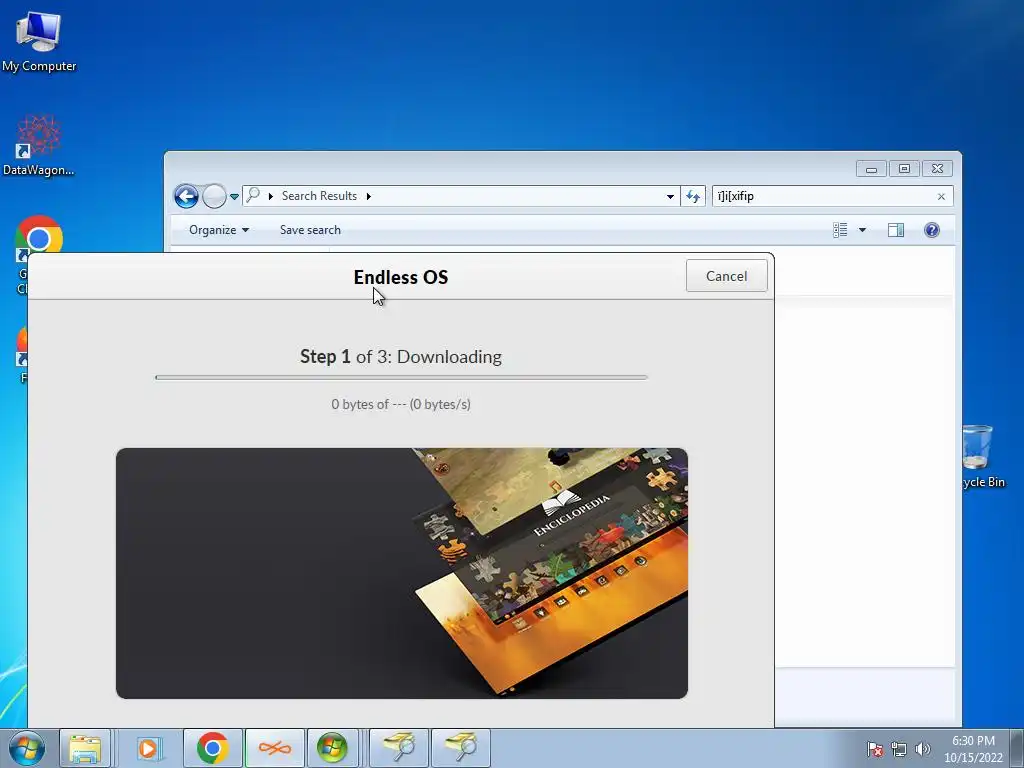This screenshot has height=768, width=1024.
Task: Click the Endless OS preview image
Action: click(x=402, y=573)
